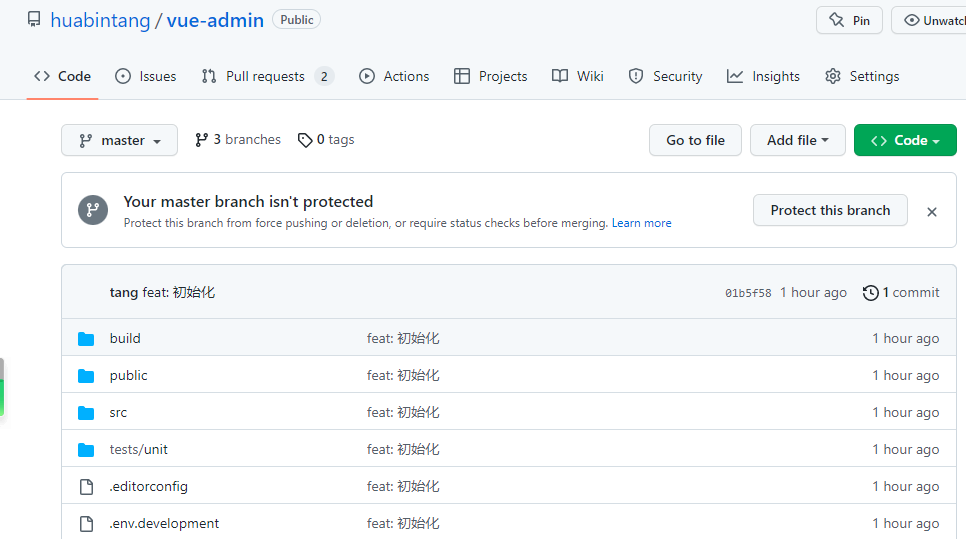Click the src row commit message
Viewport: 966px width, 539px height.
tap(403, 412)
